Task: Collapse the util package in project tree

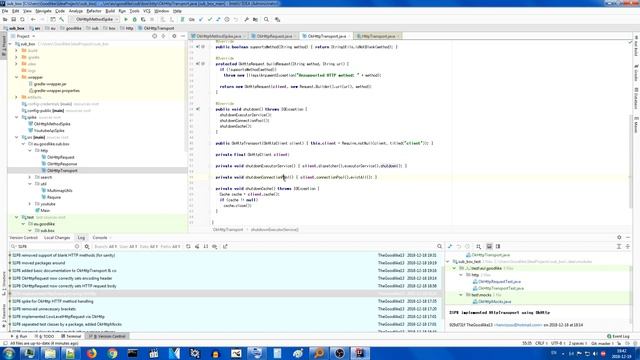Action: (x=30, y=184)
